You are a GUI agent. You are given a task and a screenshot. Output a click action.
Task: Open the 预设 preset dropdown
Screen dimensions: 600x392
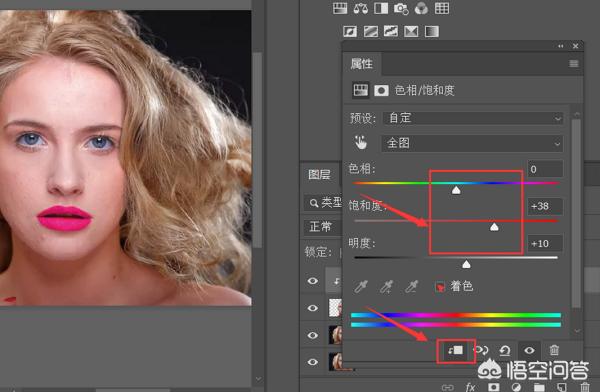tap(473, 118)
